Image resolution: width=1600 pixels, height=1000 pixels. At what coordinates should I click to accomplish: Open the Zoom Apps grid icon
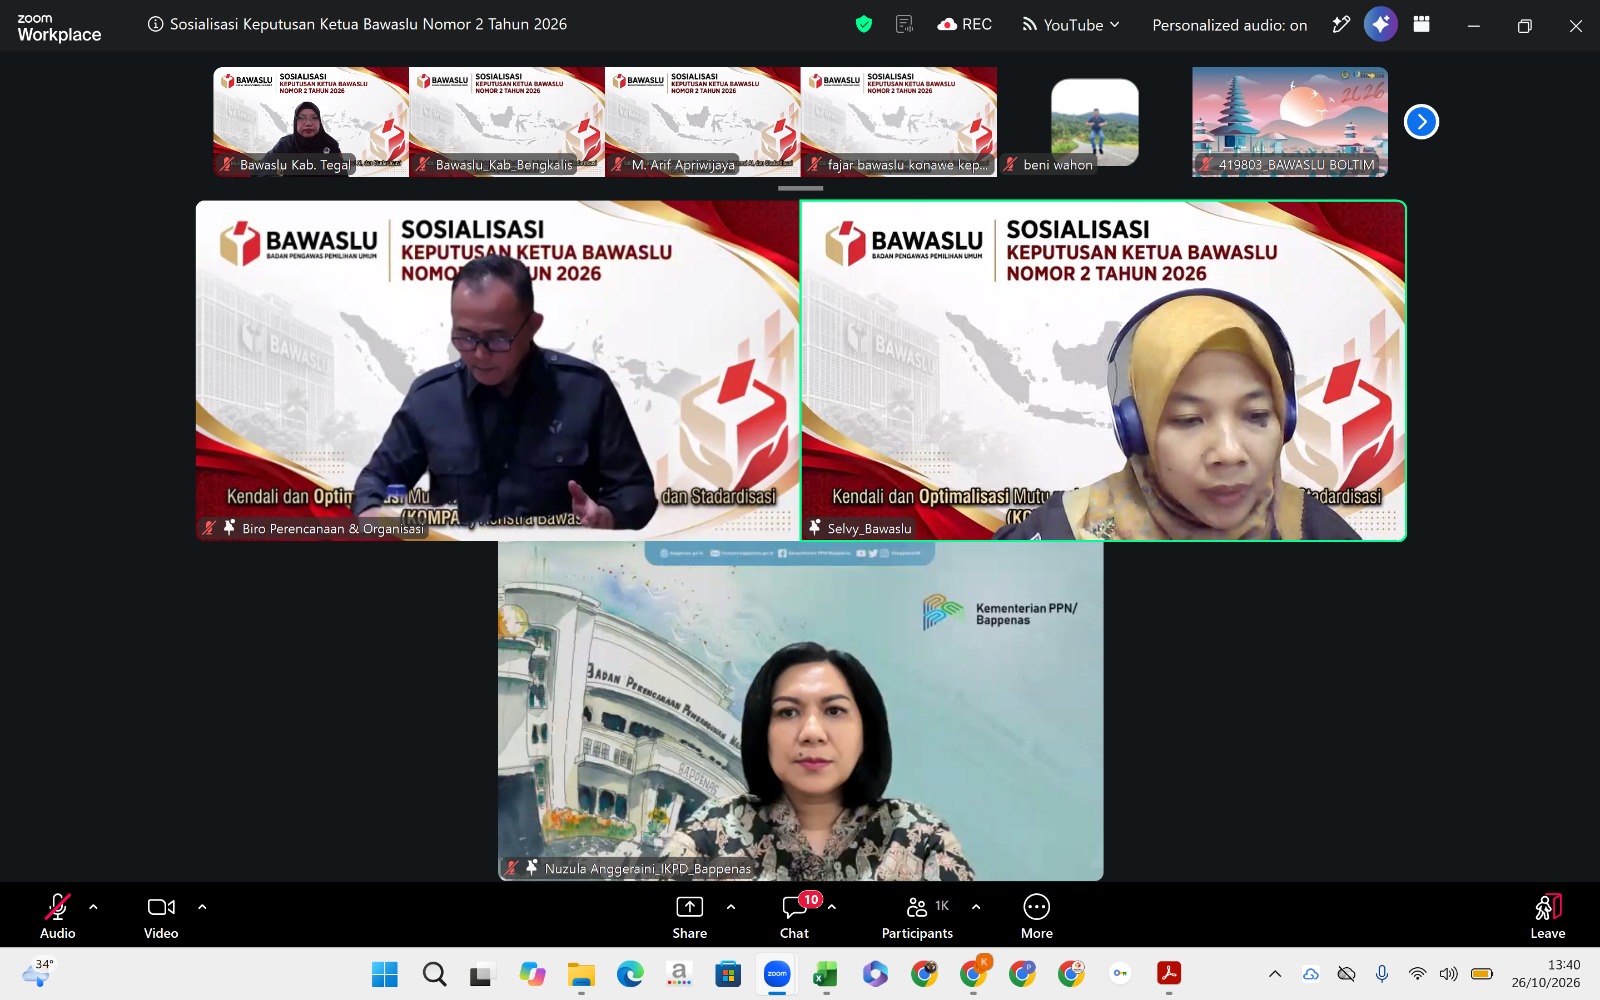(x=1421, y=25)
